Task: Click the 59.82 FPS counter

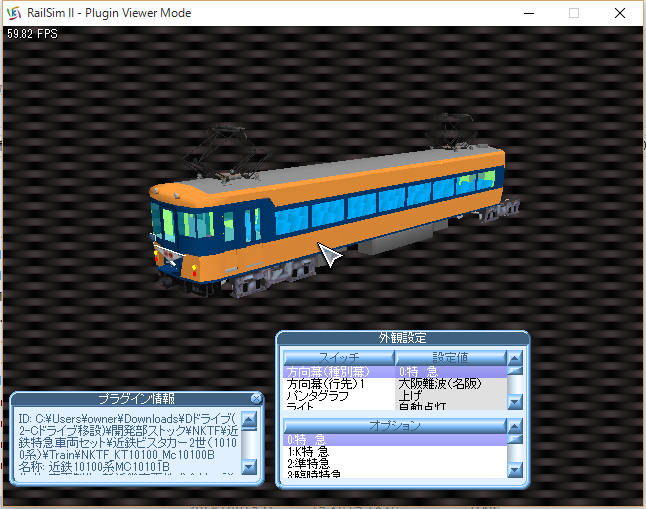Action: 32,34
